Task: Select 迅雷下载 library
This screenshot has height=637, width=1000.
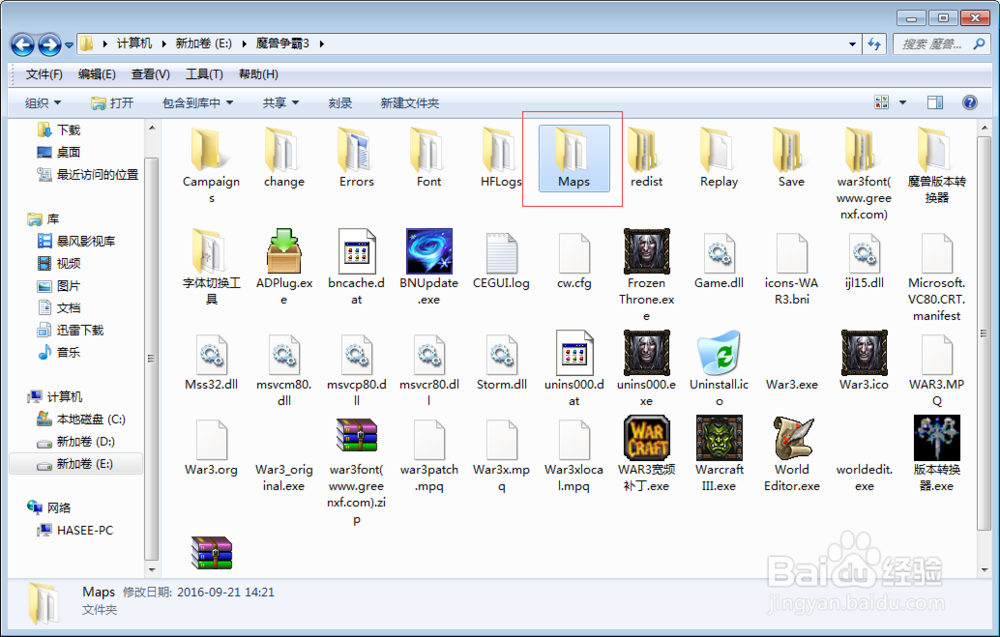Action: click(x=70, y=330)
